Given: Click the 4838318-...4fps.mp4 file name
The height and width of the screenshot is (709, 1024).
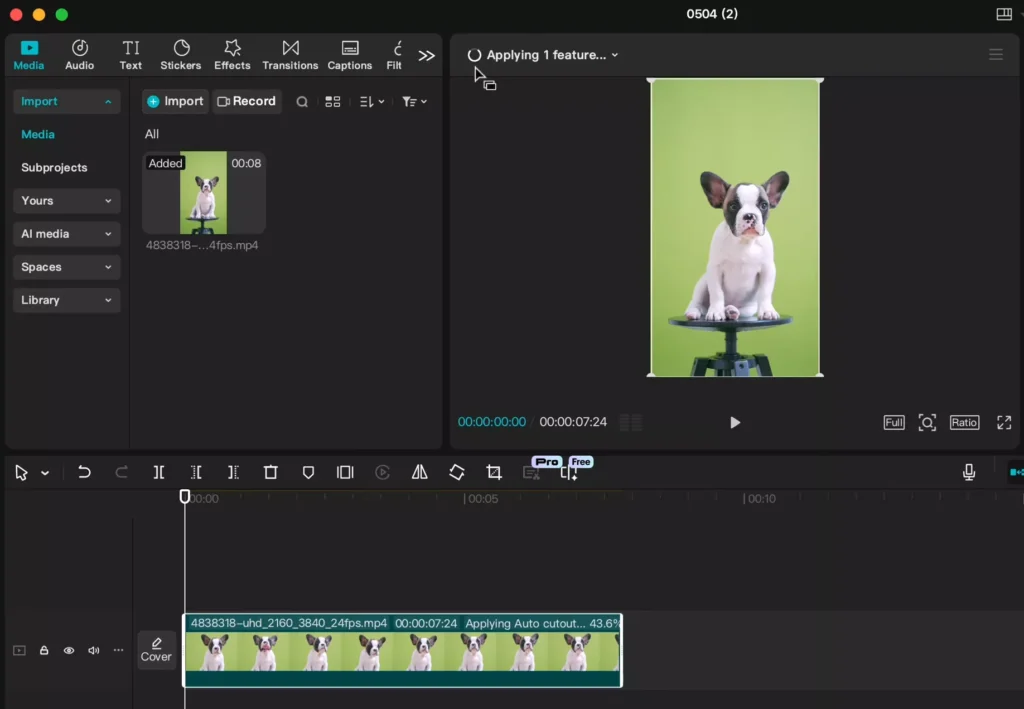Looking at the screenshot, I should [202, 245].
